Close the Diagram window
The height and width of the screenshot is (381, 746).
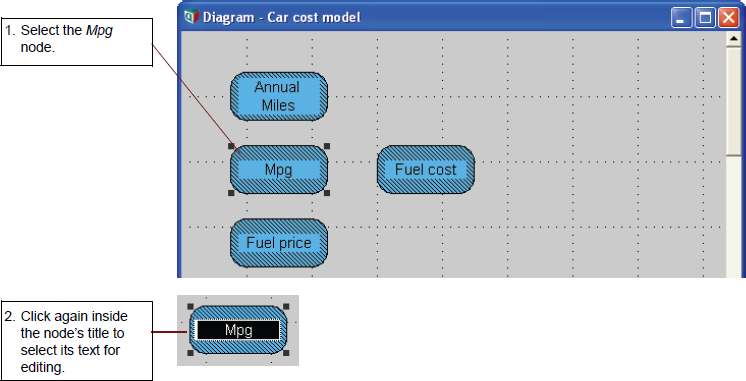click(x=728, y=18)
